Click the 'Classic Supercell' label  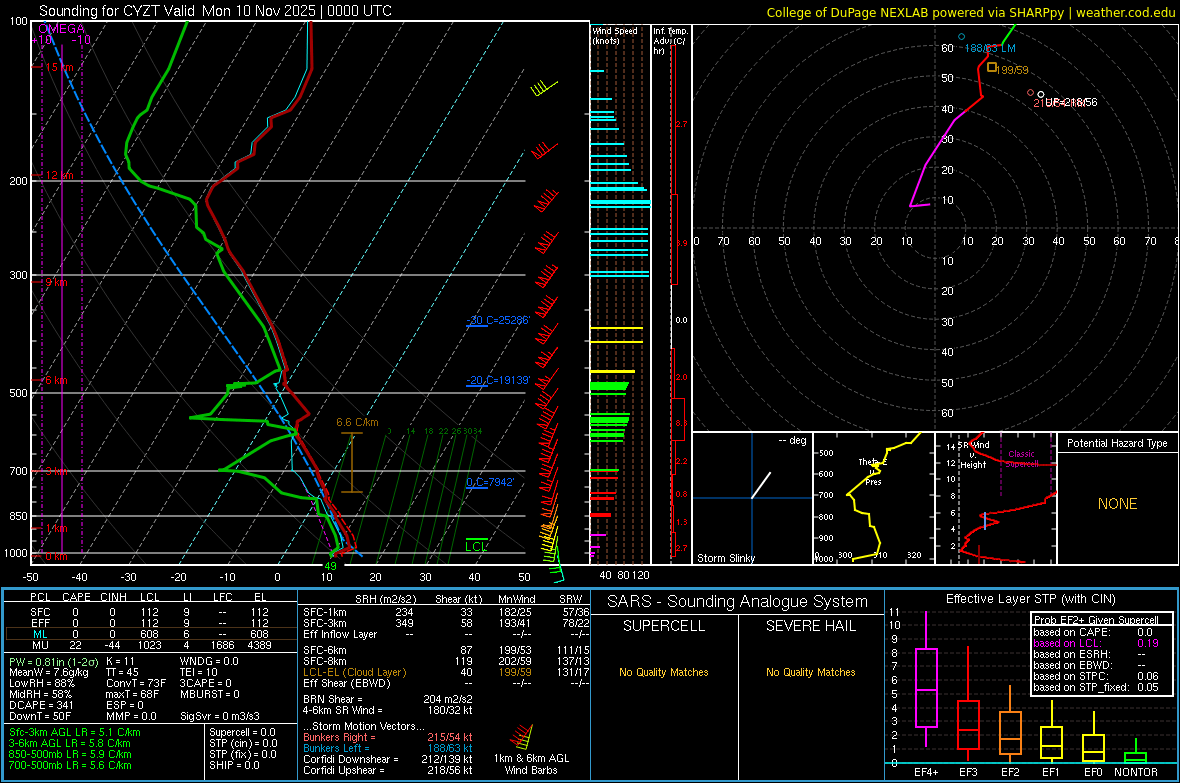point(1021,459)
